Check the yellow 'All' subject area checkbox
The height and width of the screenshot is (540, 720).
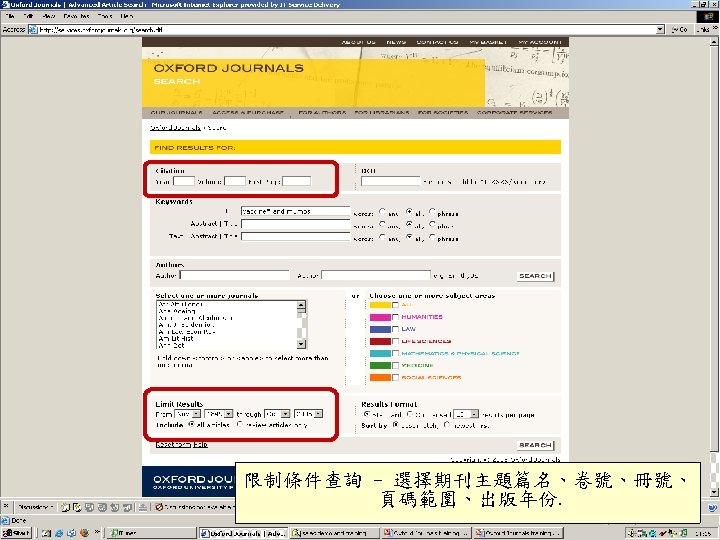(395, 305)
